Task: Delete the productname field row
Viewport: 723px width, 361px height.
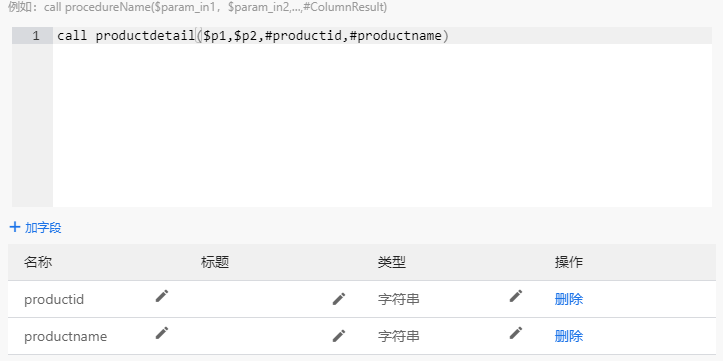Action: pos(569,337)
